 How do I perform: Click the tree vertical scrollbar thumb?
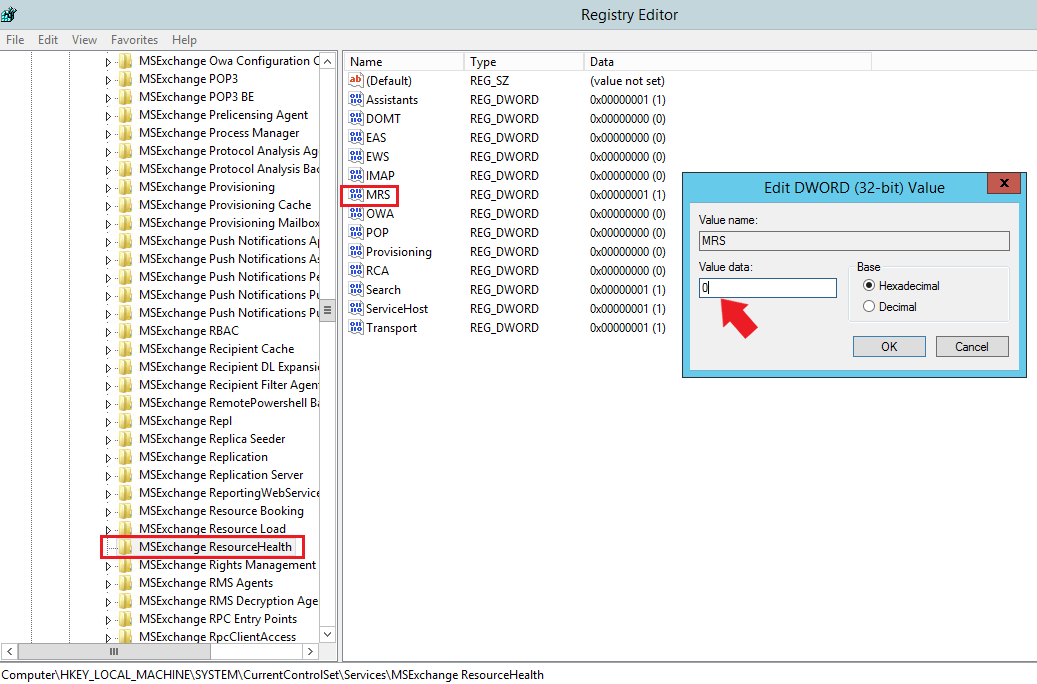(x=327, y=310)
